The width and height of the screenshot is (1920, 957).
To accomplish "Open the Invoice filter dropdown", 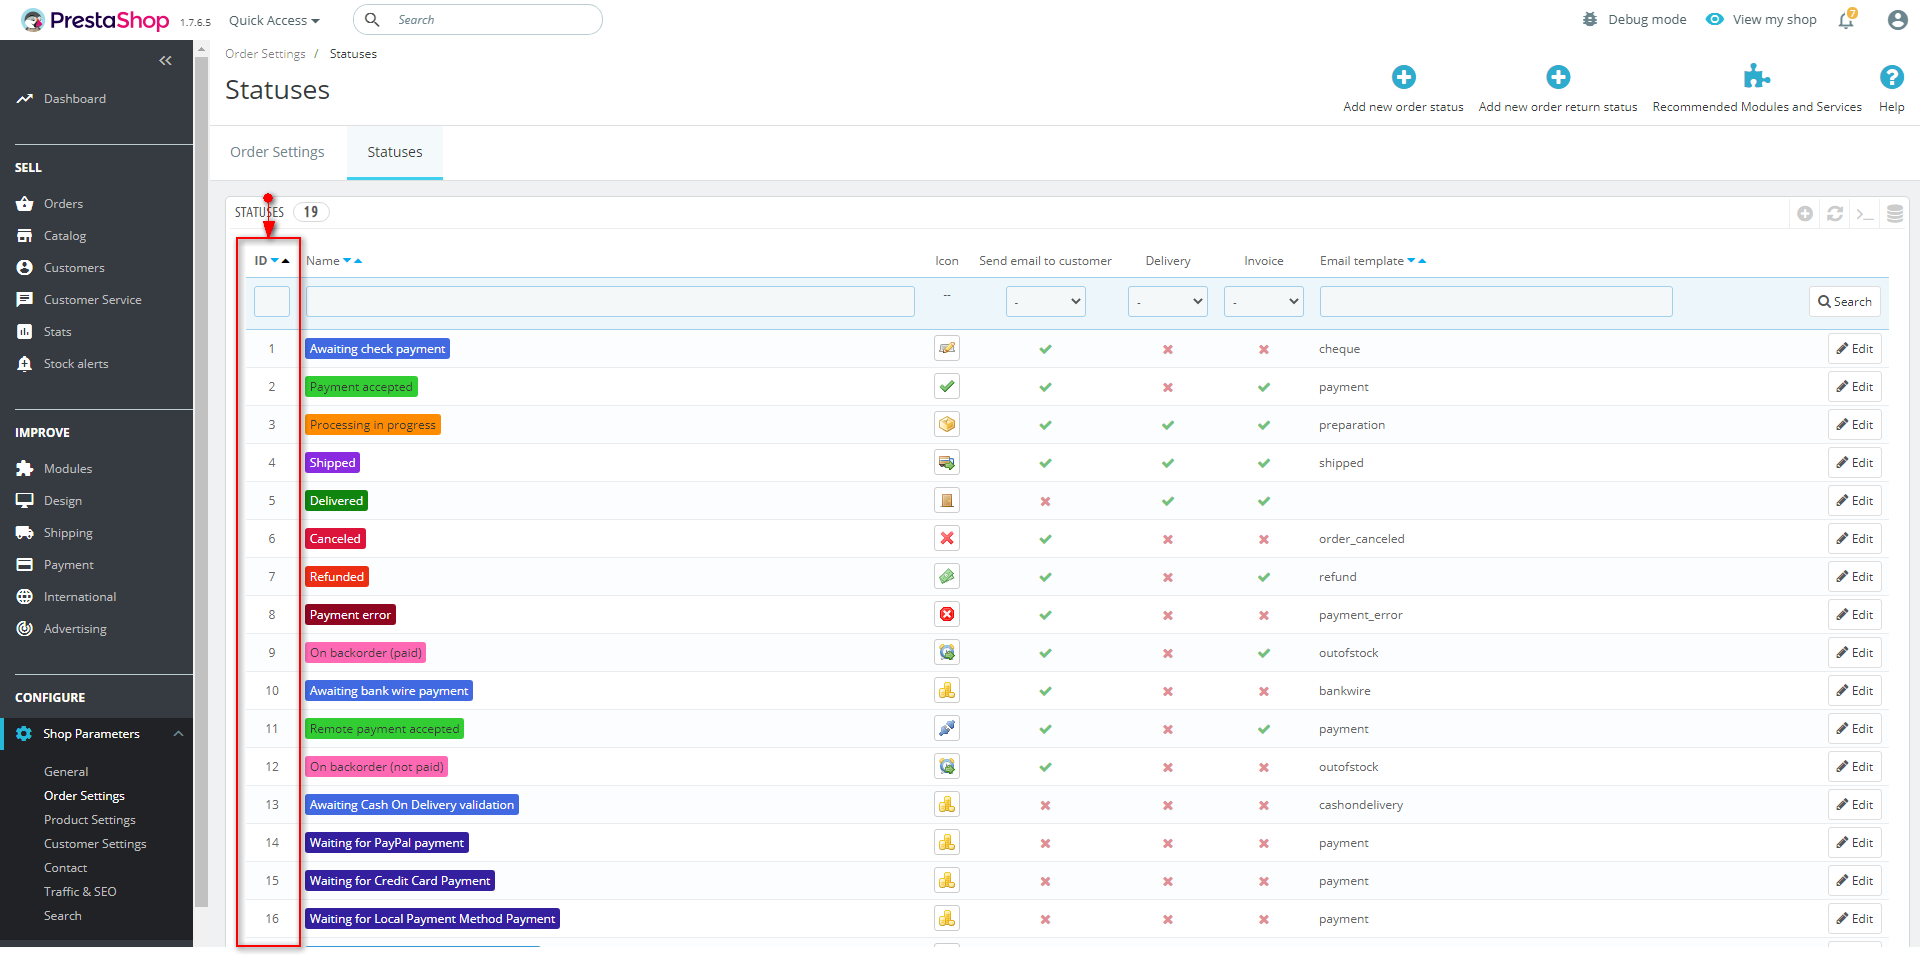I will 1263,301.
